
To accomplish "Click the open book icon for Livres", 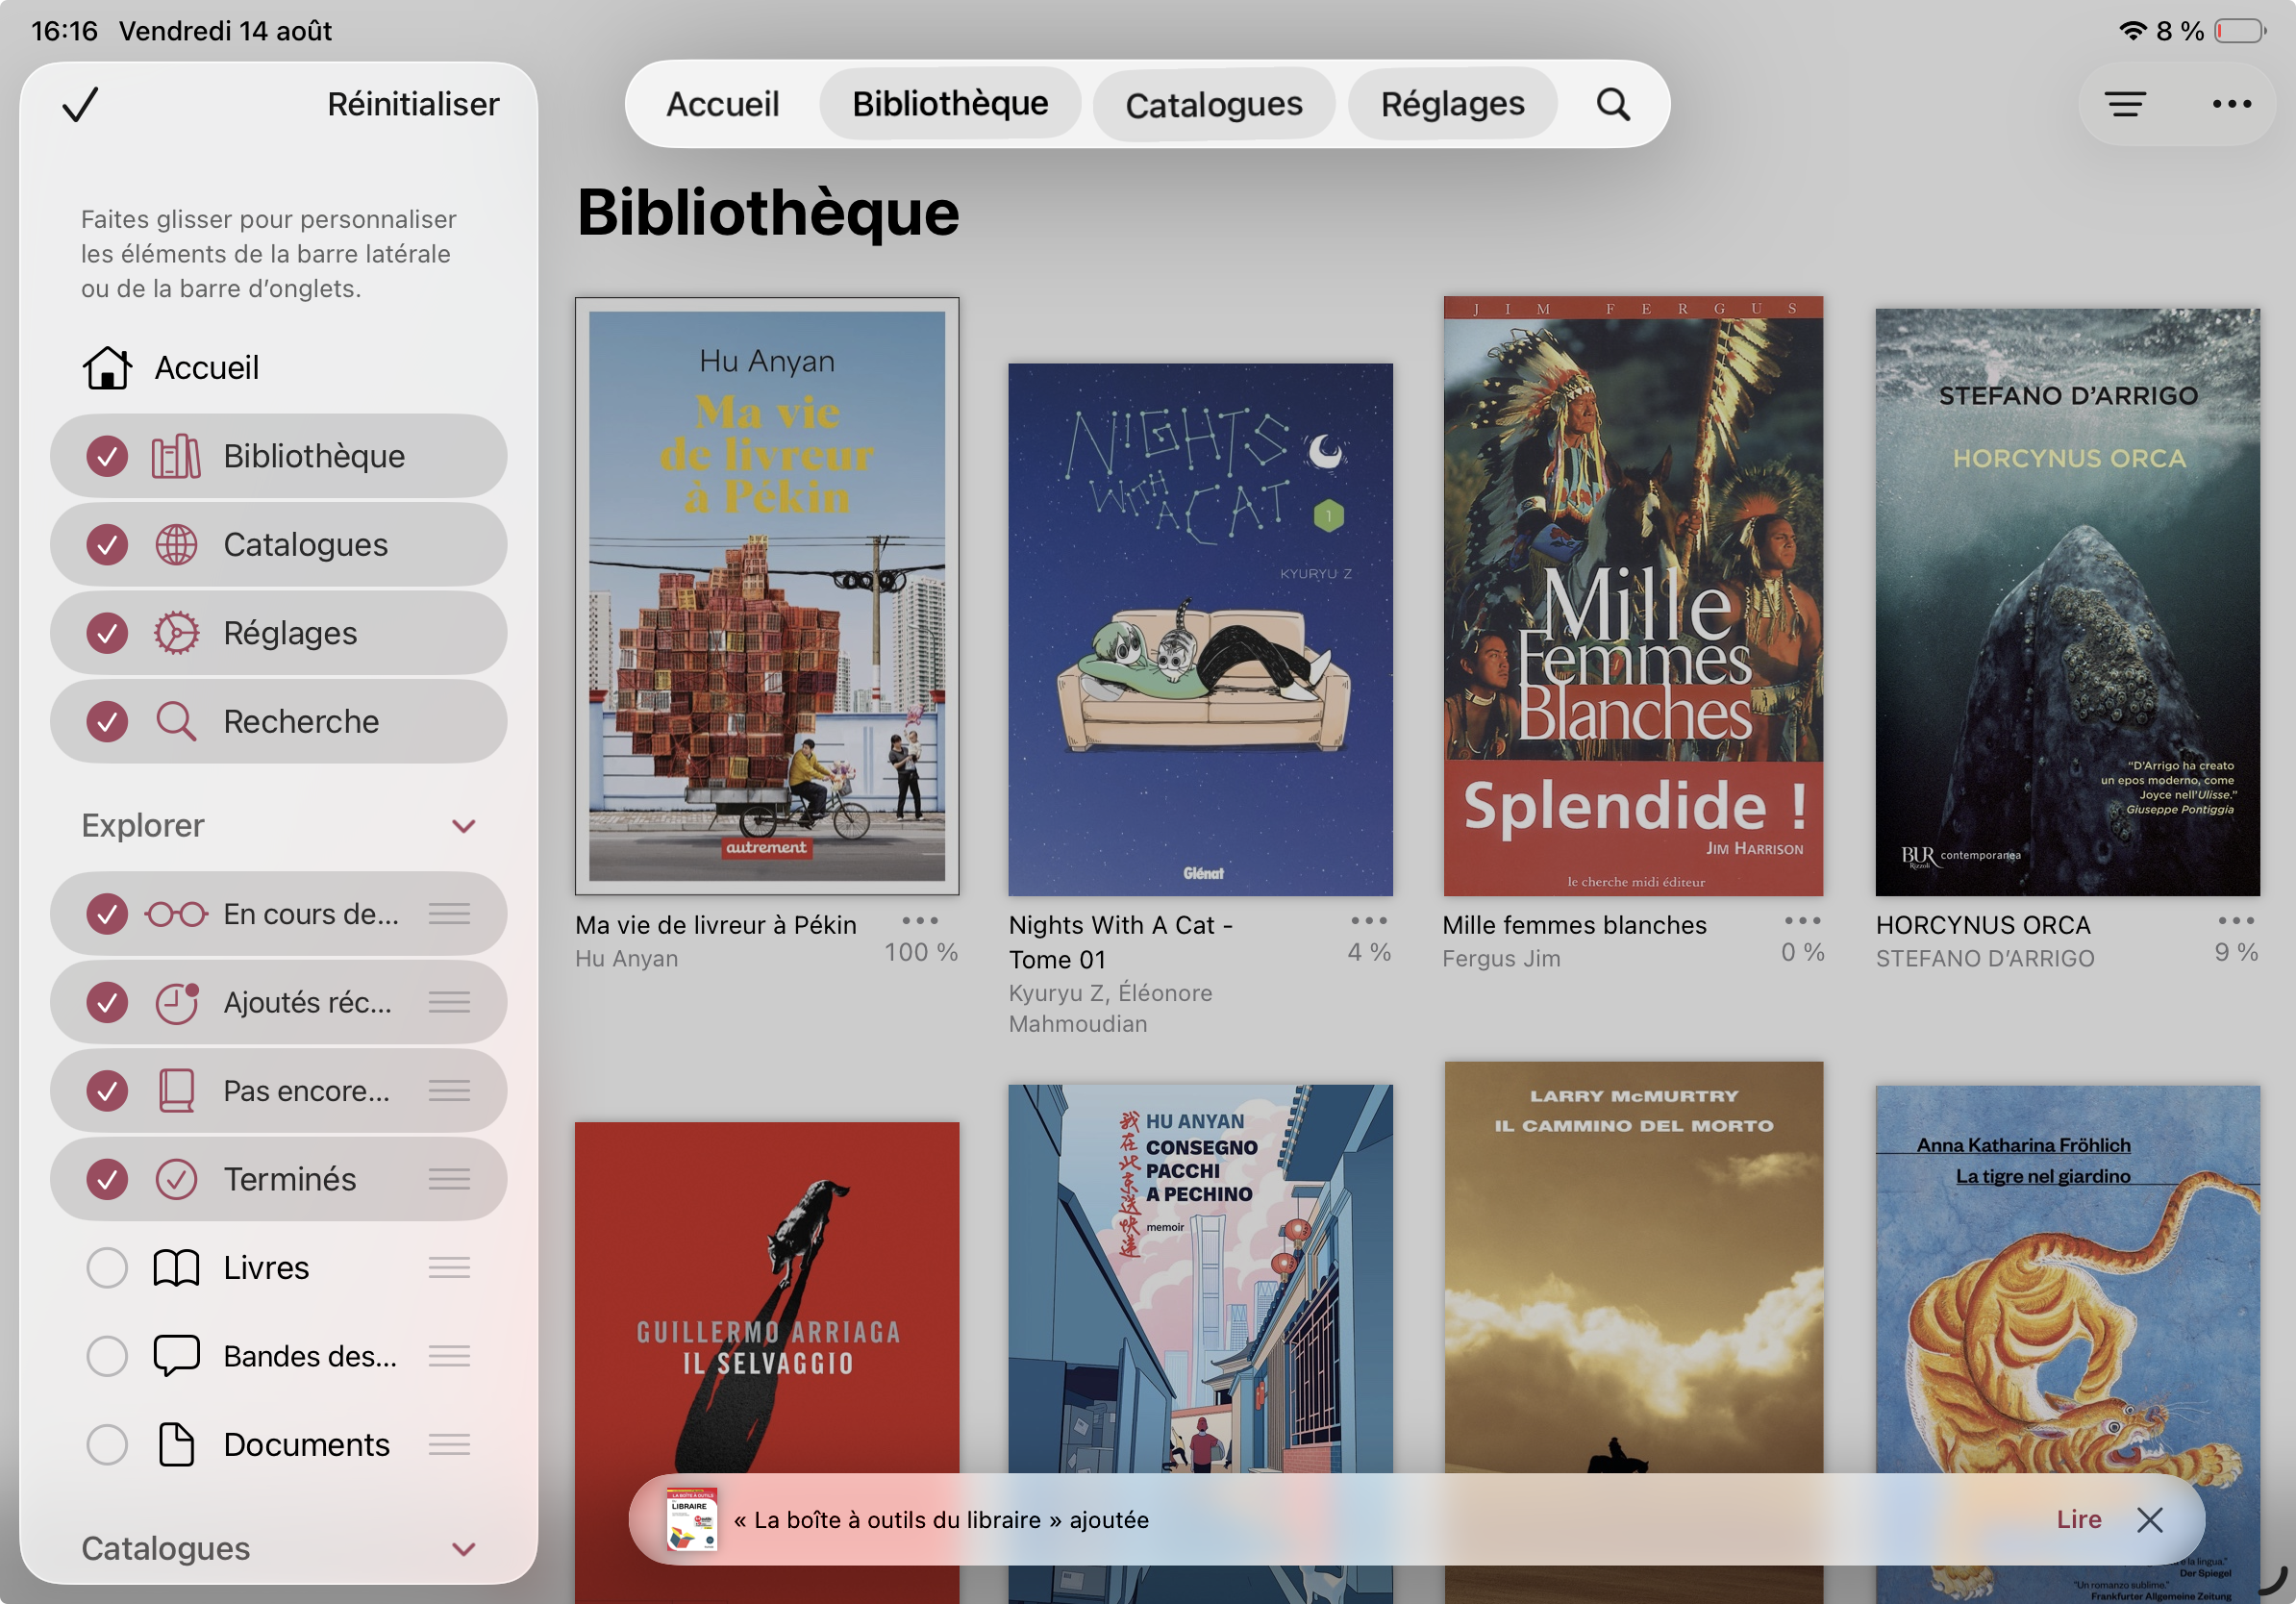I will point(176,1268).
